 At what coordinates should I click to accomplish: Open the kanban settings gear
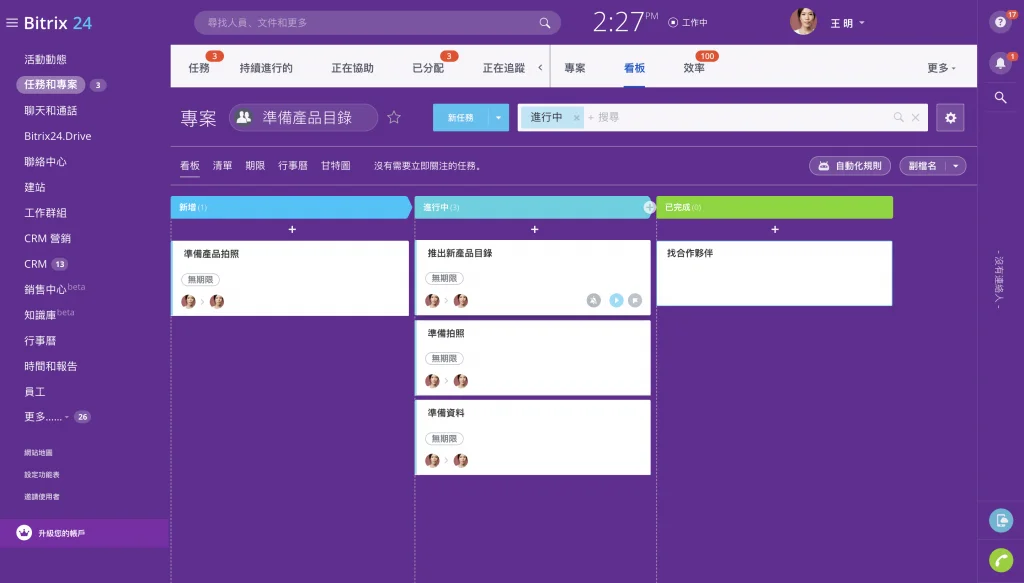950,118
